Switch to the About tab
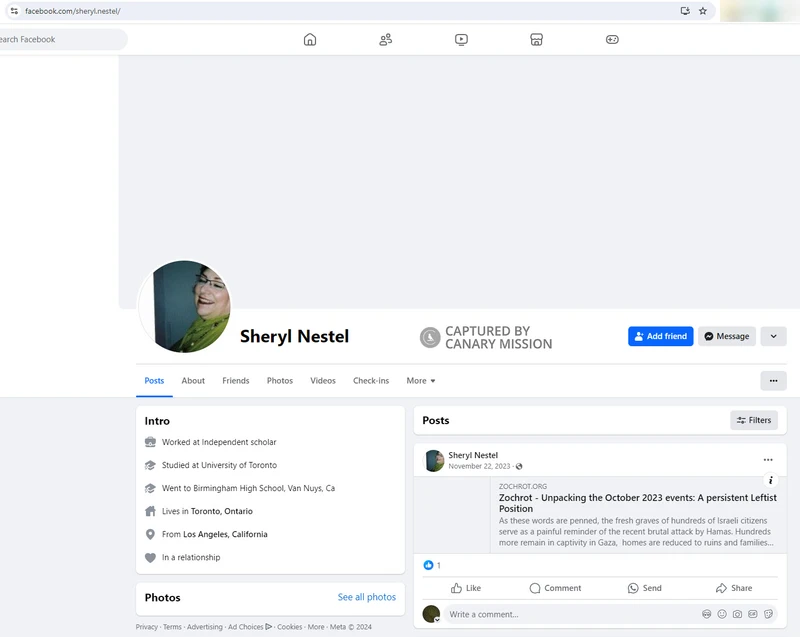 (x=193, y=380)
